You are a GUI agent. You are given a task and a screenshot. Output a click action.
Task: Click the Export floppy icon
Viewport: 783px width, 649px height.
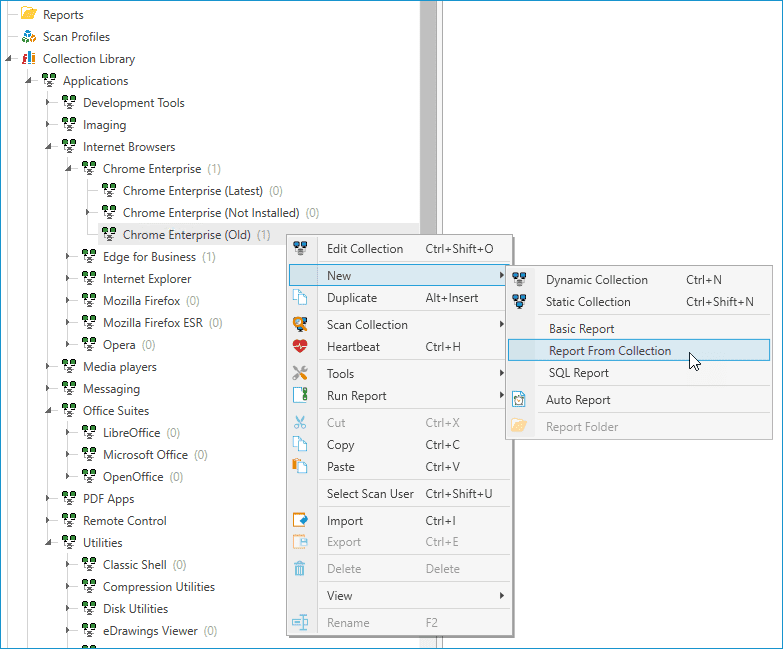pos(300,542)
